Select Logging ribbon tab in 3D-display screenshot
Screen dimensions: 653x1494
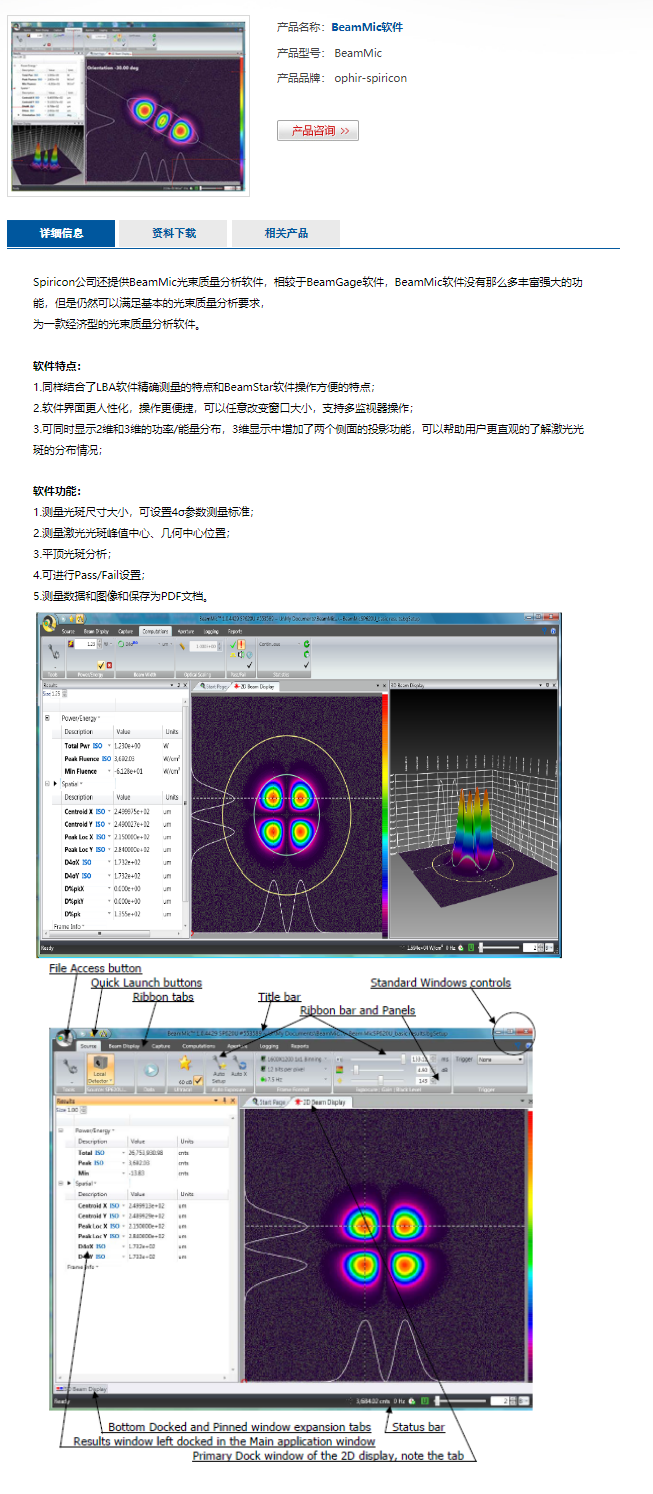point(211,631)
